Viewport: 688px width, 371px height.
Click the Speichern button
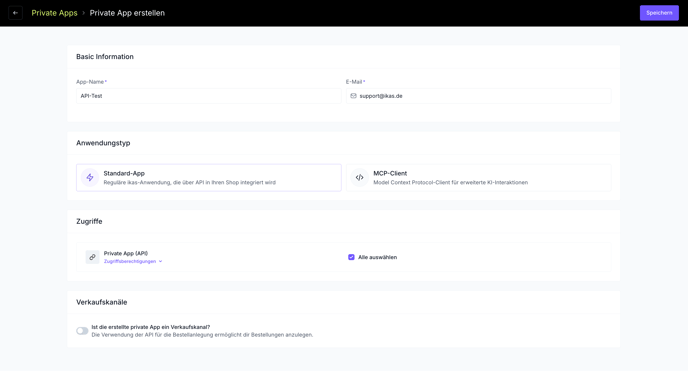tap(659, 13)
